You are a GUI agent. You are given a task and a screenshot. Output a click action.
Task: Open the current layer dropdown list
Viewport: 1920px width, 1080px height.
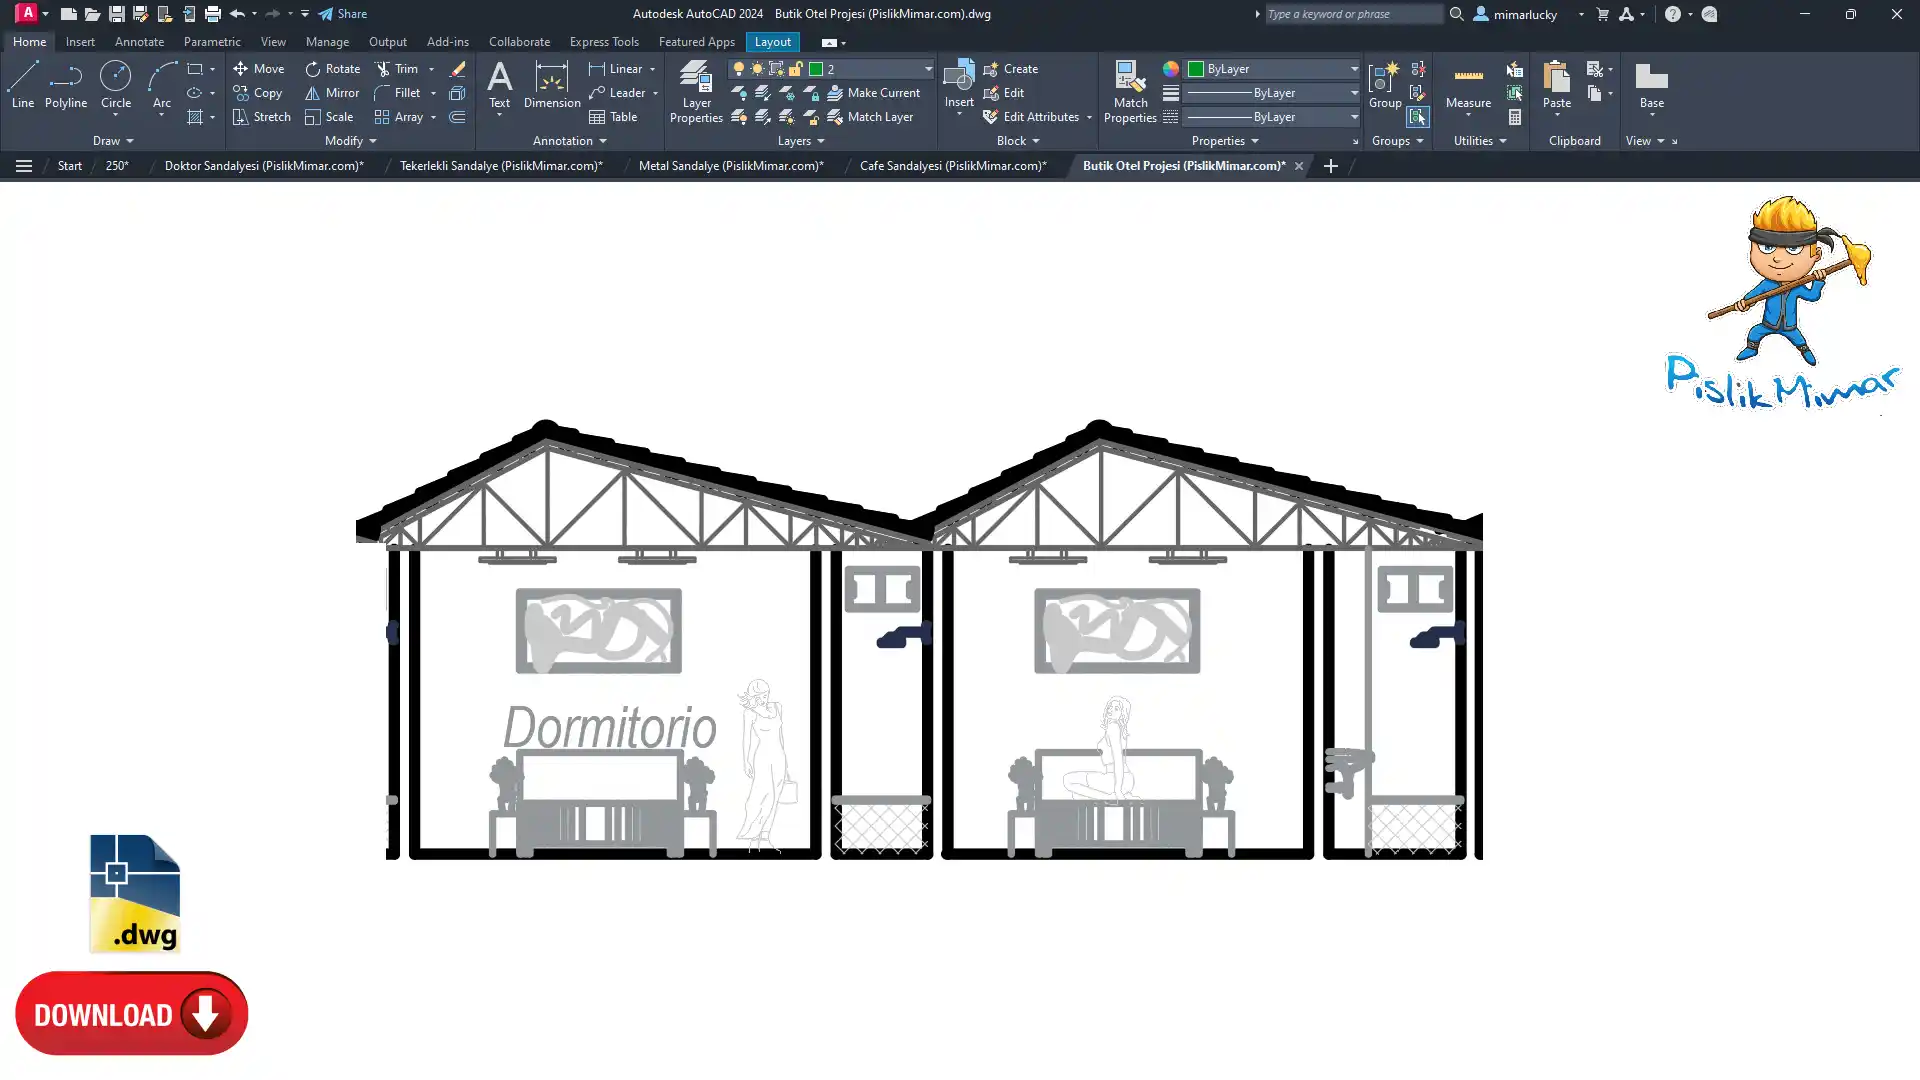coord(927,69)
